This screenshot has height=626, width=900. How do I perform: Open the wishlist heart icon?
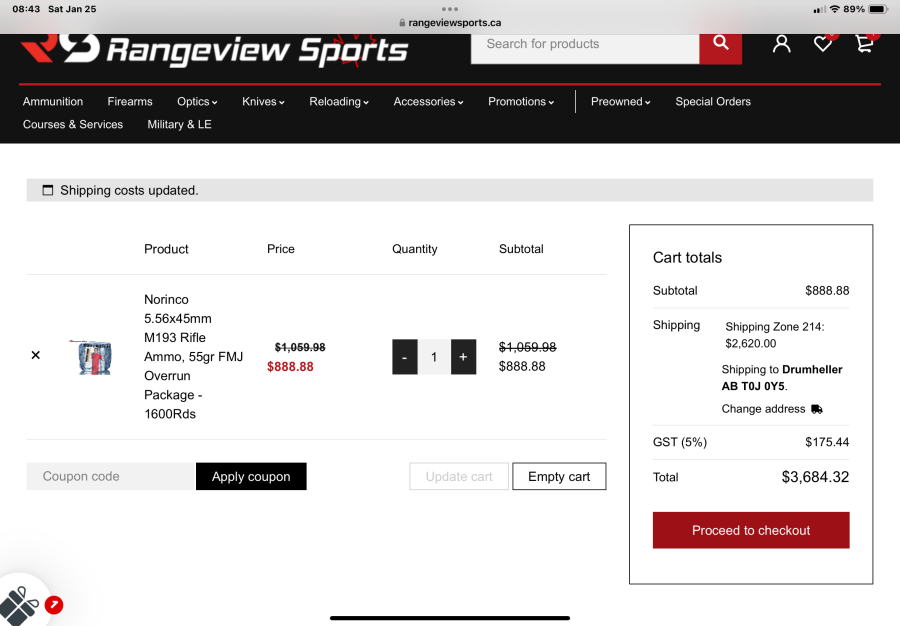tap(823, 44)
